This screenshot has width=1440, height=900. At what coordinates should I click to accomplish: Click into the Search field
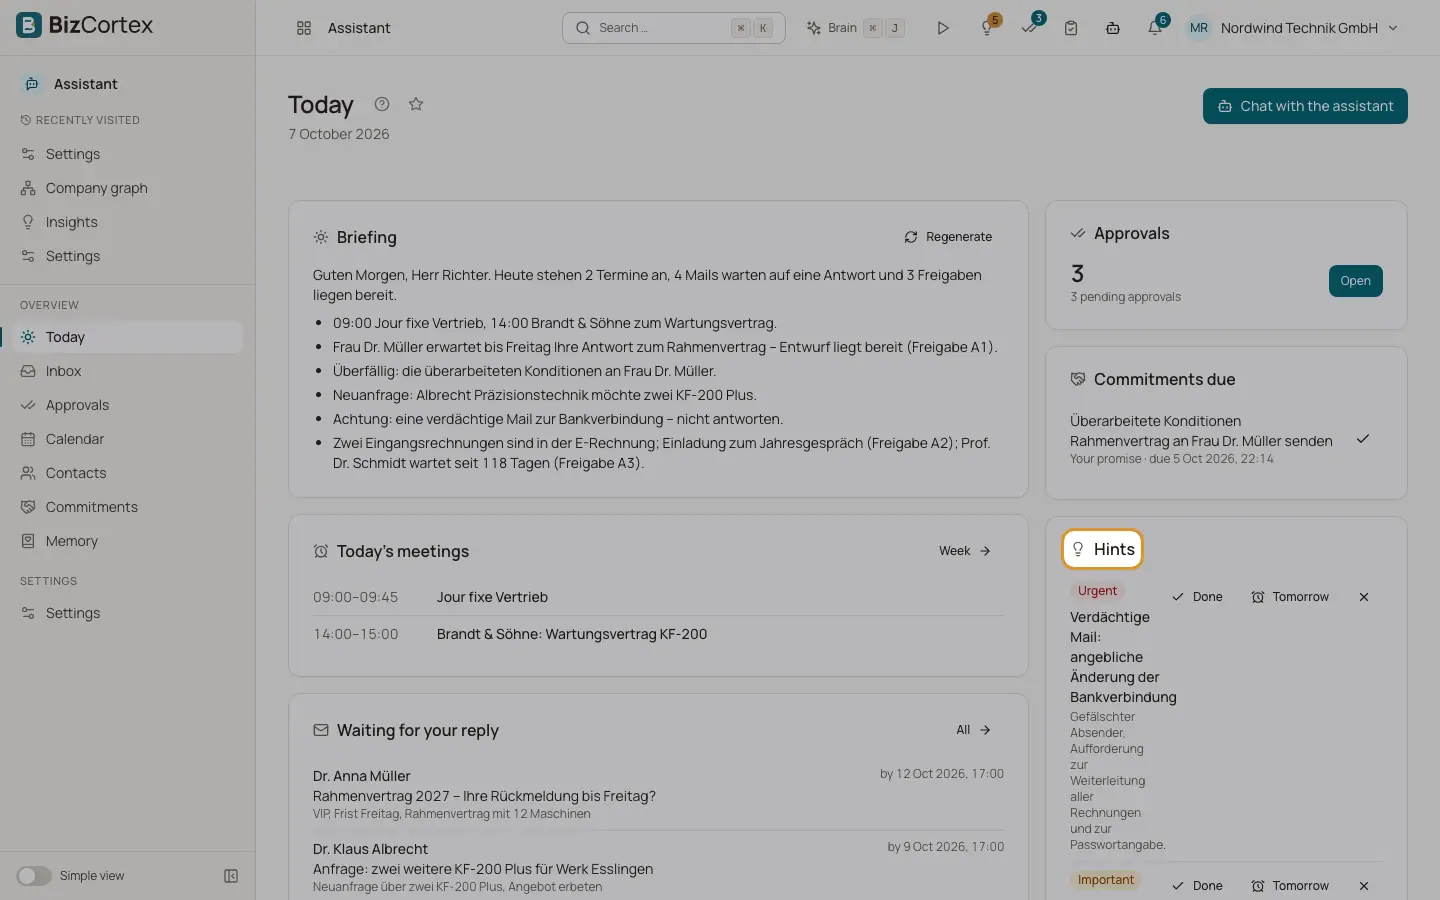pos(673,28)
